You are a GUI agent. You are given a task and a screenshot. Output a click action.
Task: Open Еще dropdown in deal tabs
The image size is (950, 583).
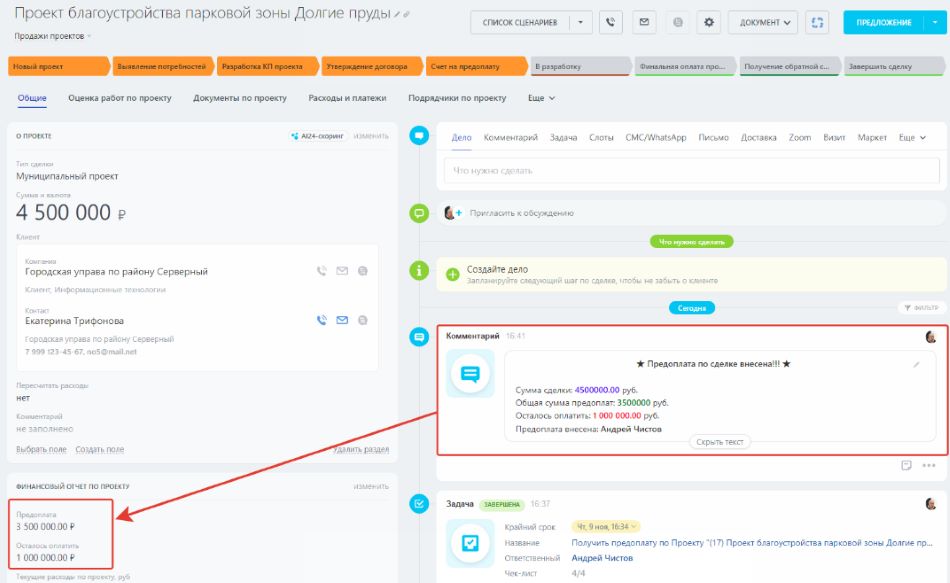coord(541,98)
